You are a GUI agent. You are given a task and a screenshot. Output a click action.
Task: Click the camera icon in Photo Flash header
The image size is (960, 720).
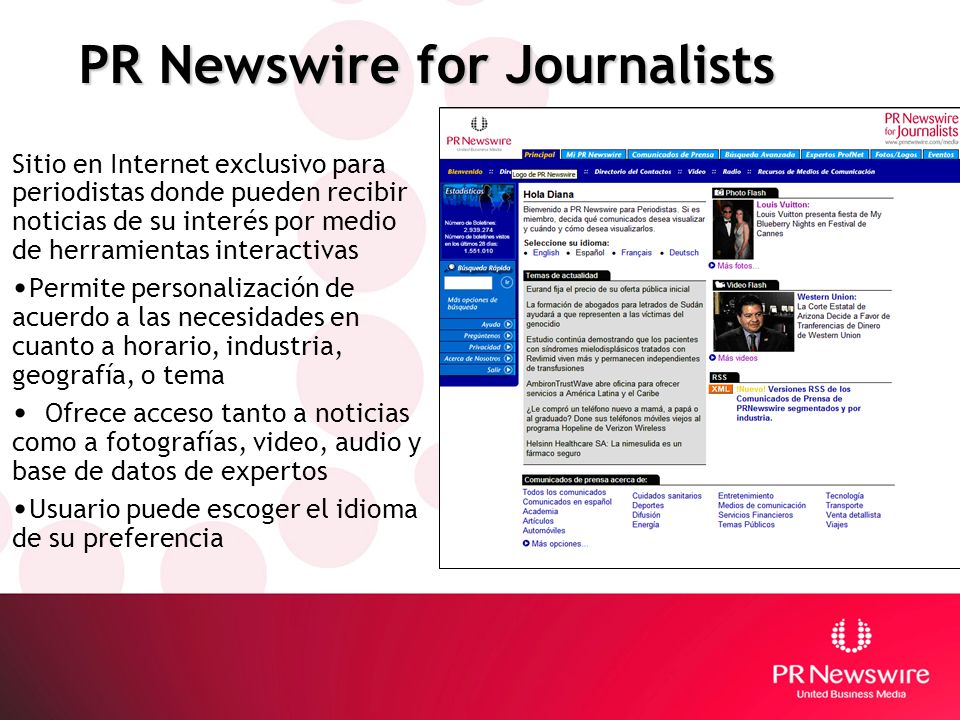click(719, 193)
